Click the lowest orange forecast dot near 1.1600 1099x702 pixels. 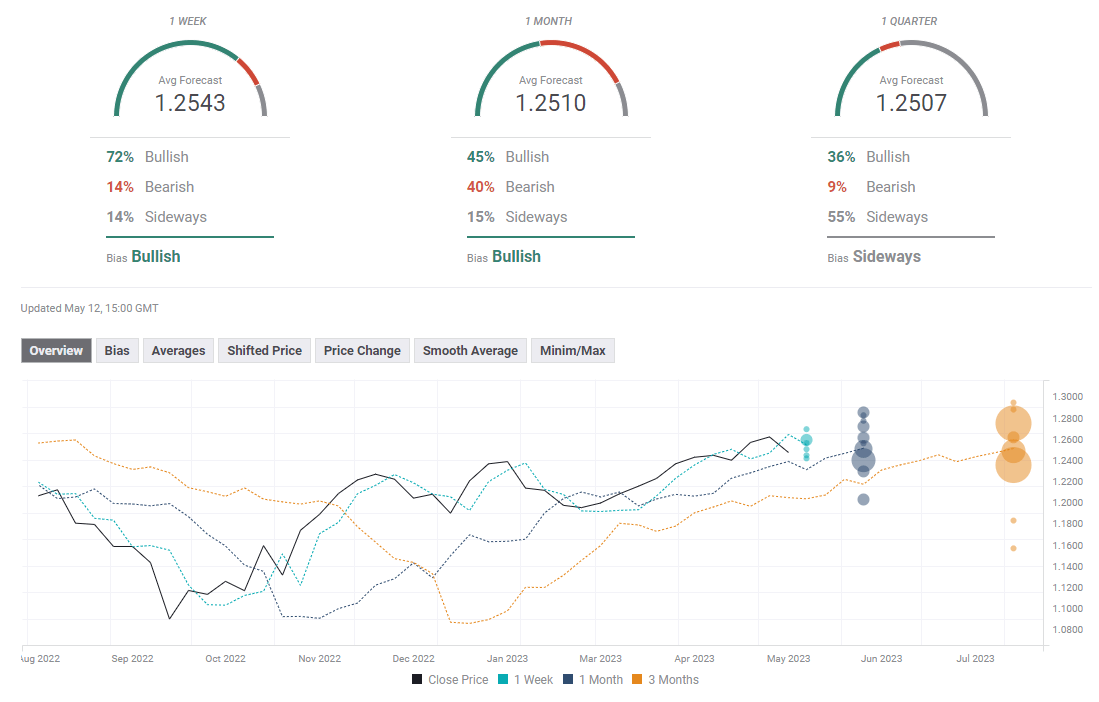point(1013,548)
